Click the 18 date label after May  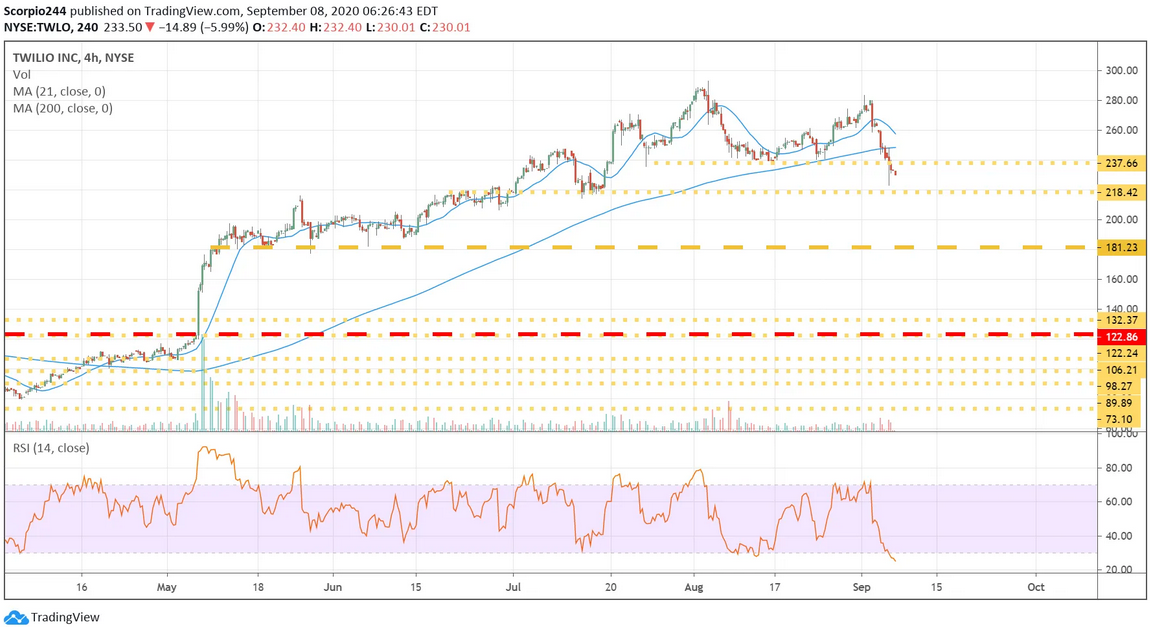pos(257,587)
